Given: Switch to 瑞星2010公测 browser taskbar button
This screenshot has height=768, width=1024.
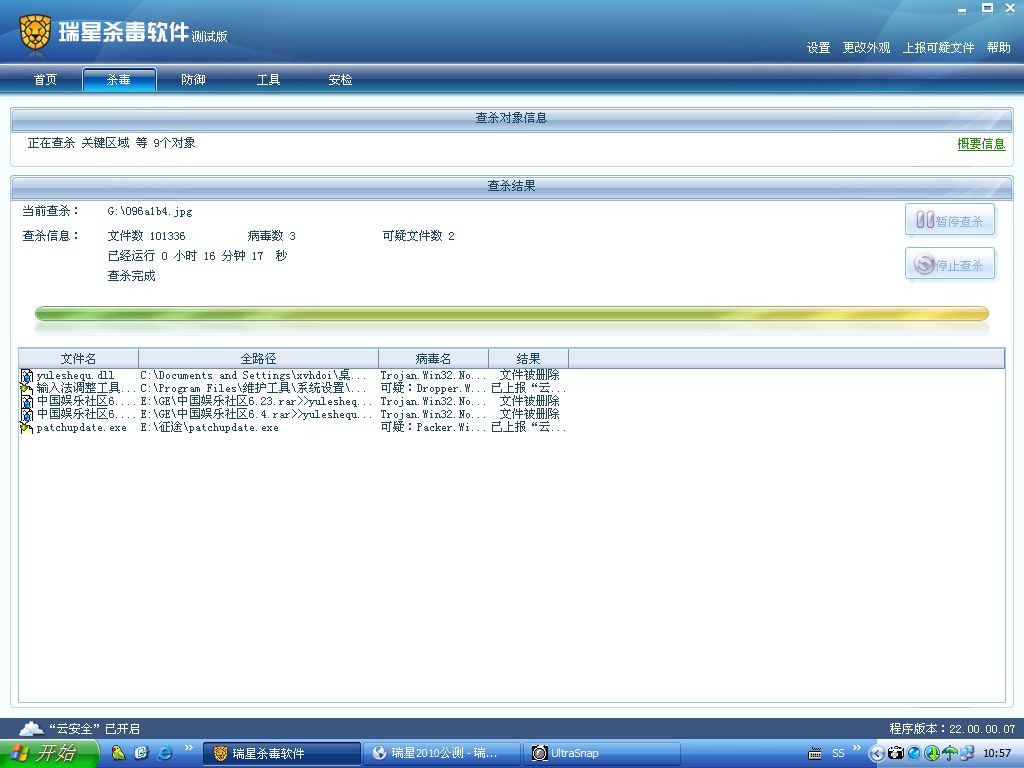Looking at the screenshot, I should click(443, 754).
